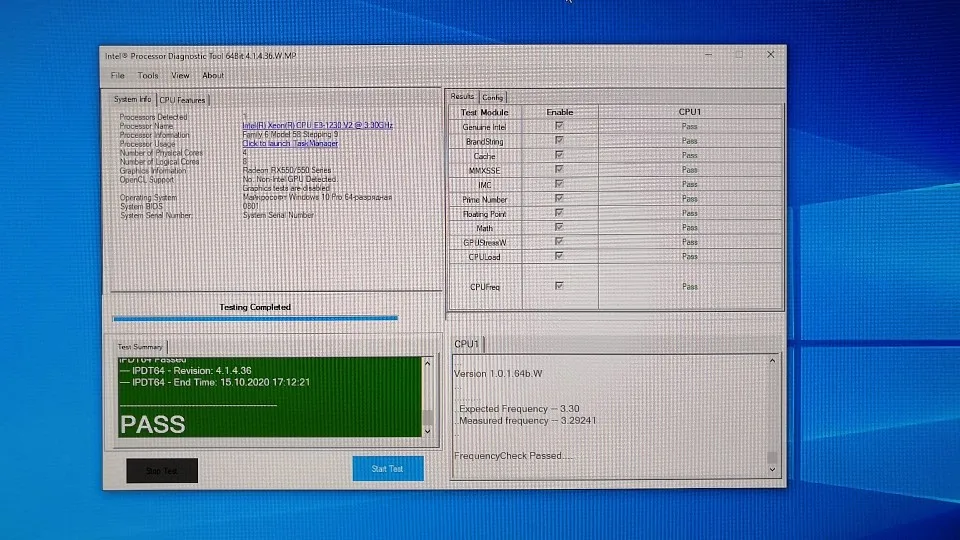Toggle the MMXSSE test checkbox
960x540 pixels.
(559, 169)
